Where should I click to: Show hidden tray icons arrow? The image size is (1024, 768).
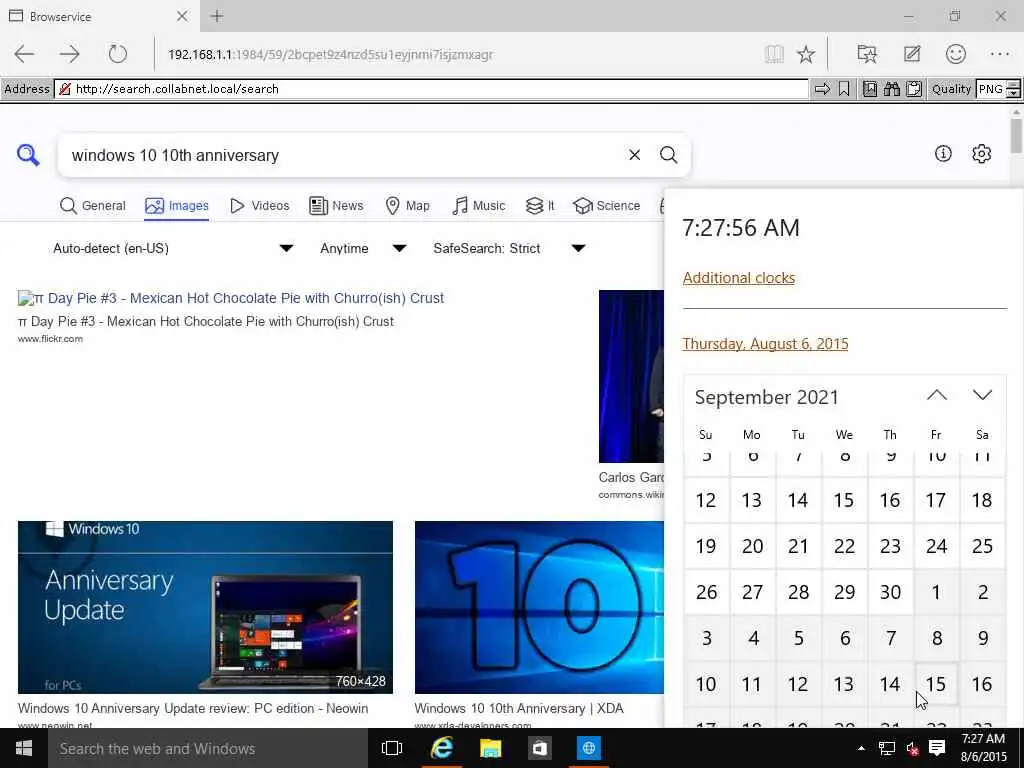[x=861, y=748]
